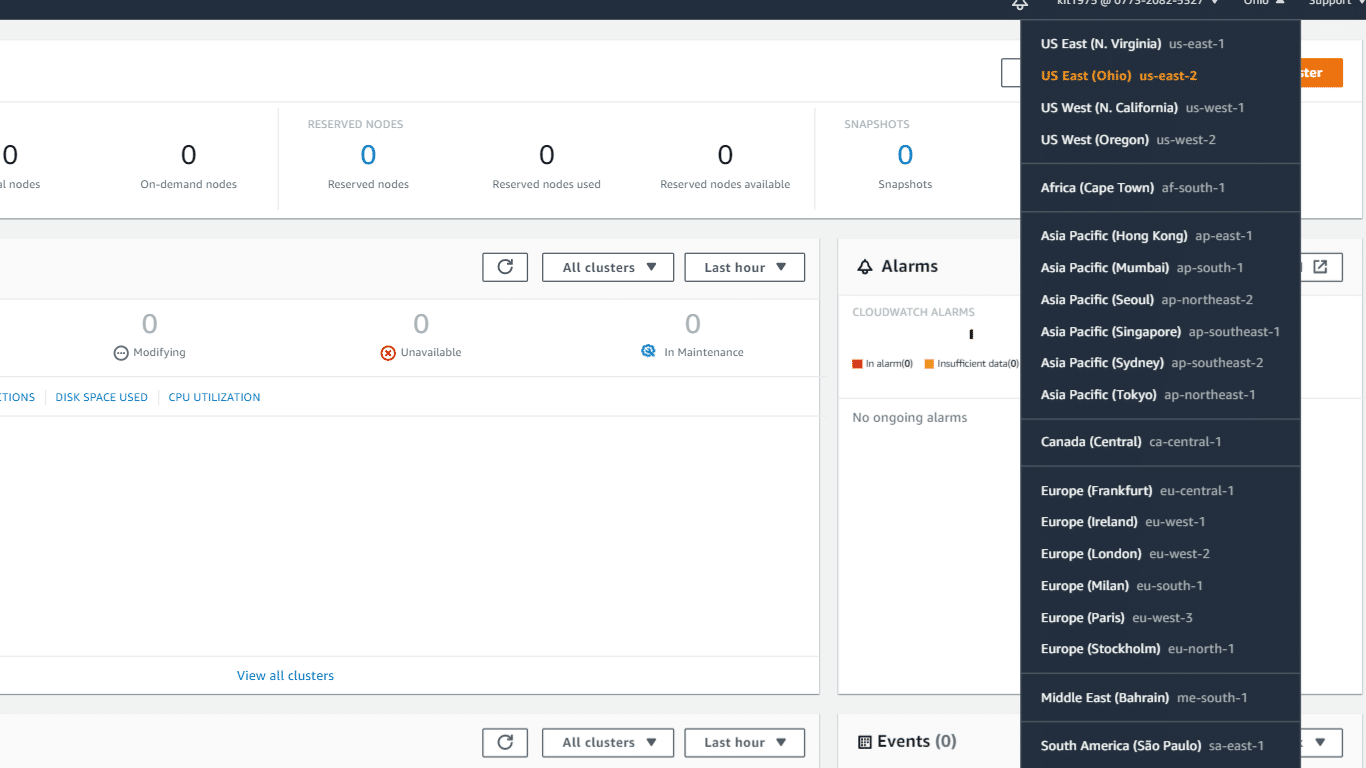Click the Snapshots count

point(905,154)
